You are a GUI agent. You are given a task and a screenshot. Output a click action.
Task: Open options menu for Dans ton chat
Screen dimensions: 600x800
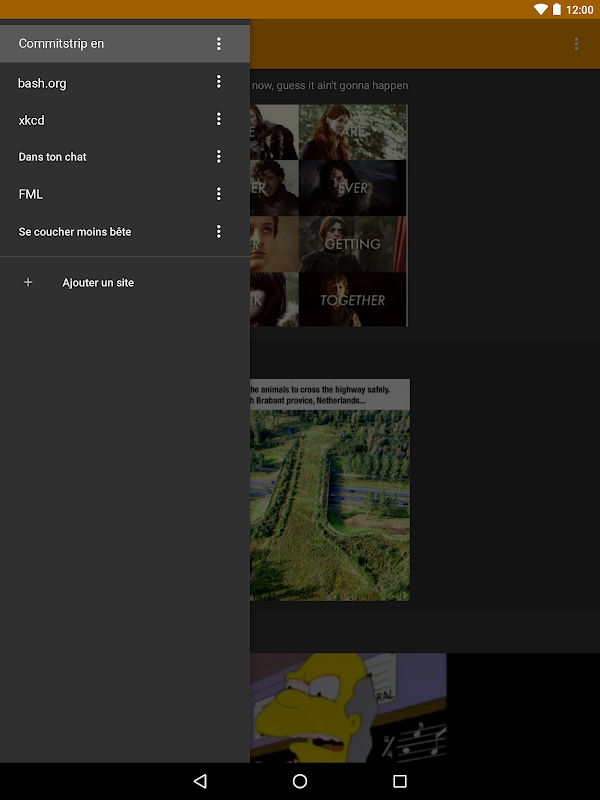(218, 157)
